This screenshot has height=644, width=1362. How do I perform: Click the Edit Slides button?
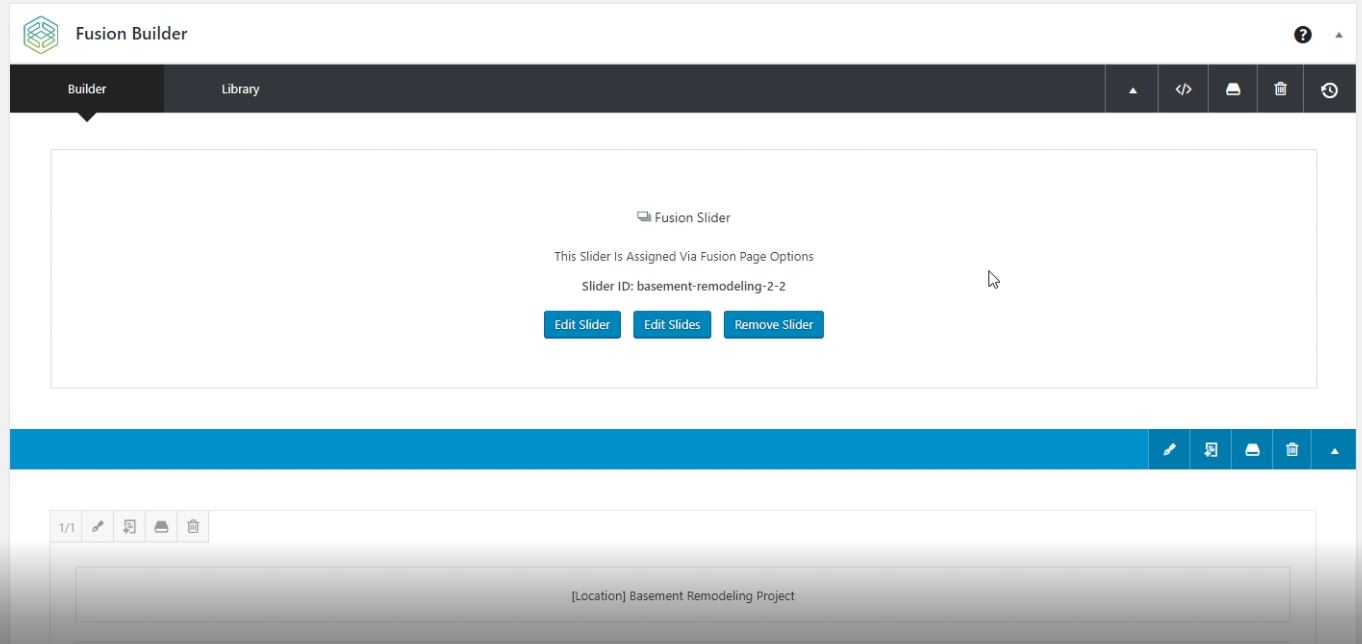coord(672,324)
